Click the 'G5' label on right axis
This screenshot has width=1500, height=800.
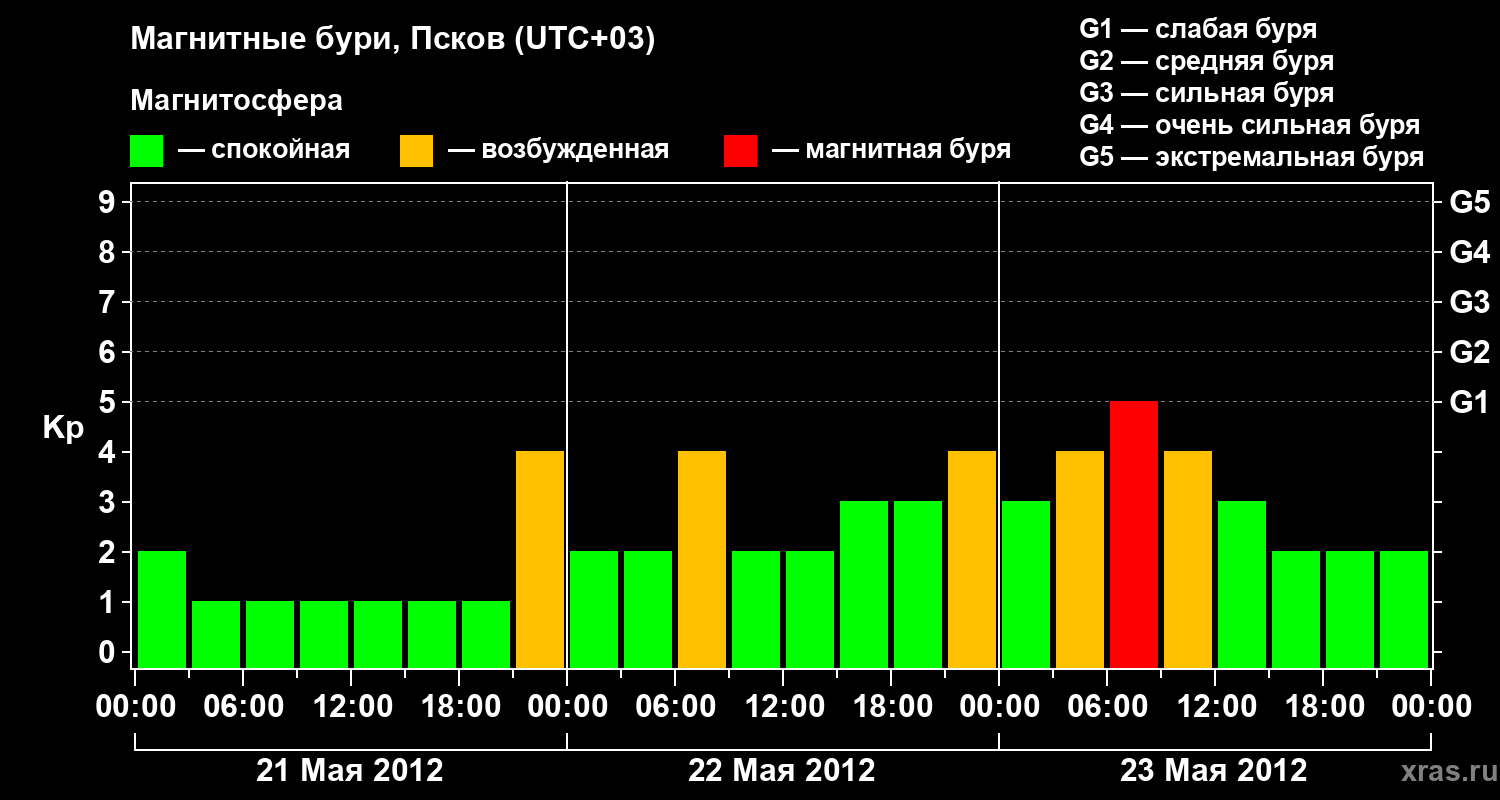click(x=1469, y=202)
